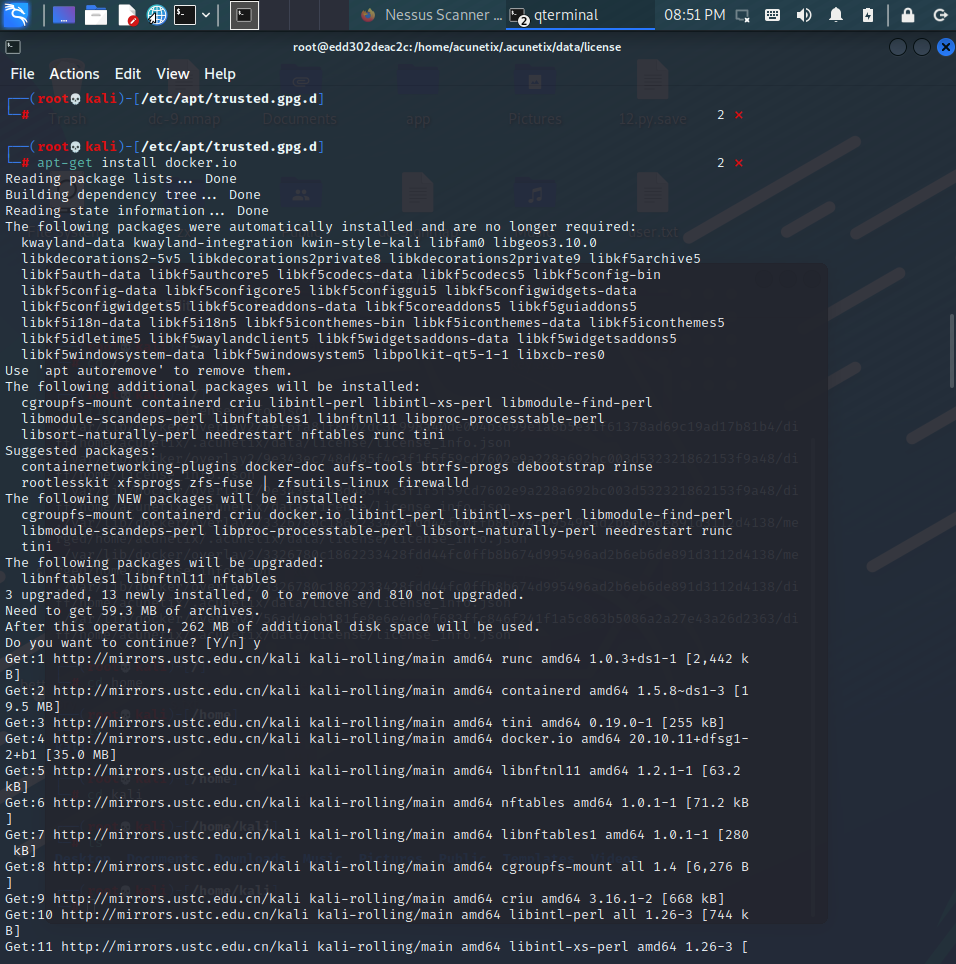Viewport: 956px width, 964px height.
Task: Mute audio using the volume tray icon
Action: [805, 14]
